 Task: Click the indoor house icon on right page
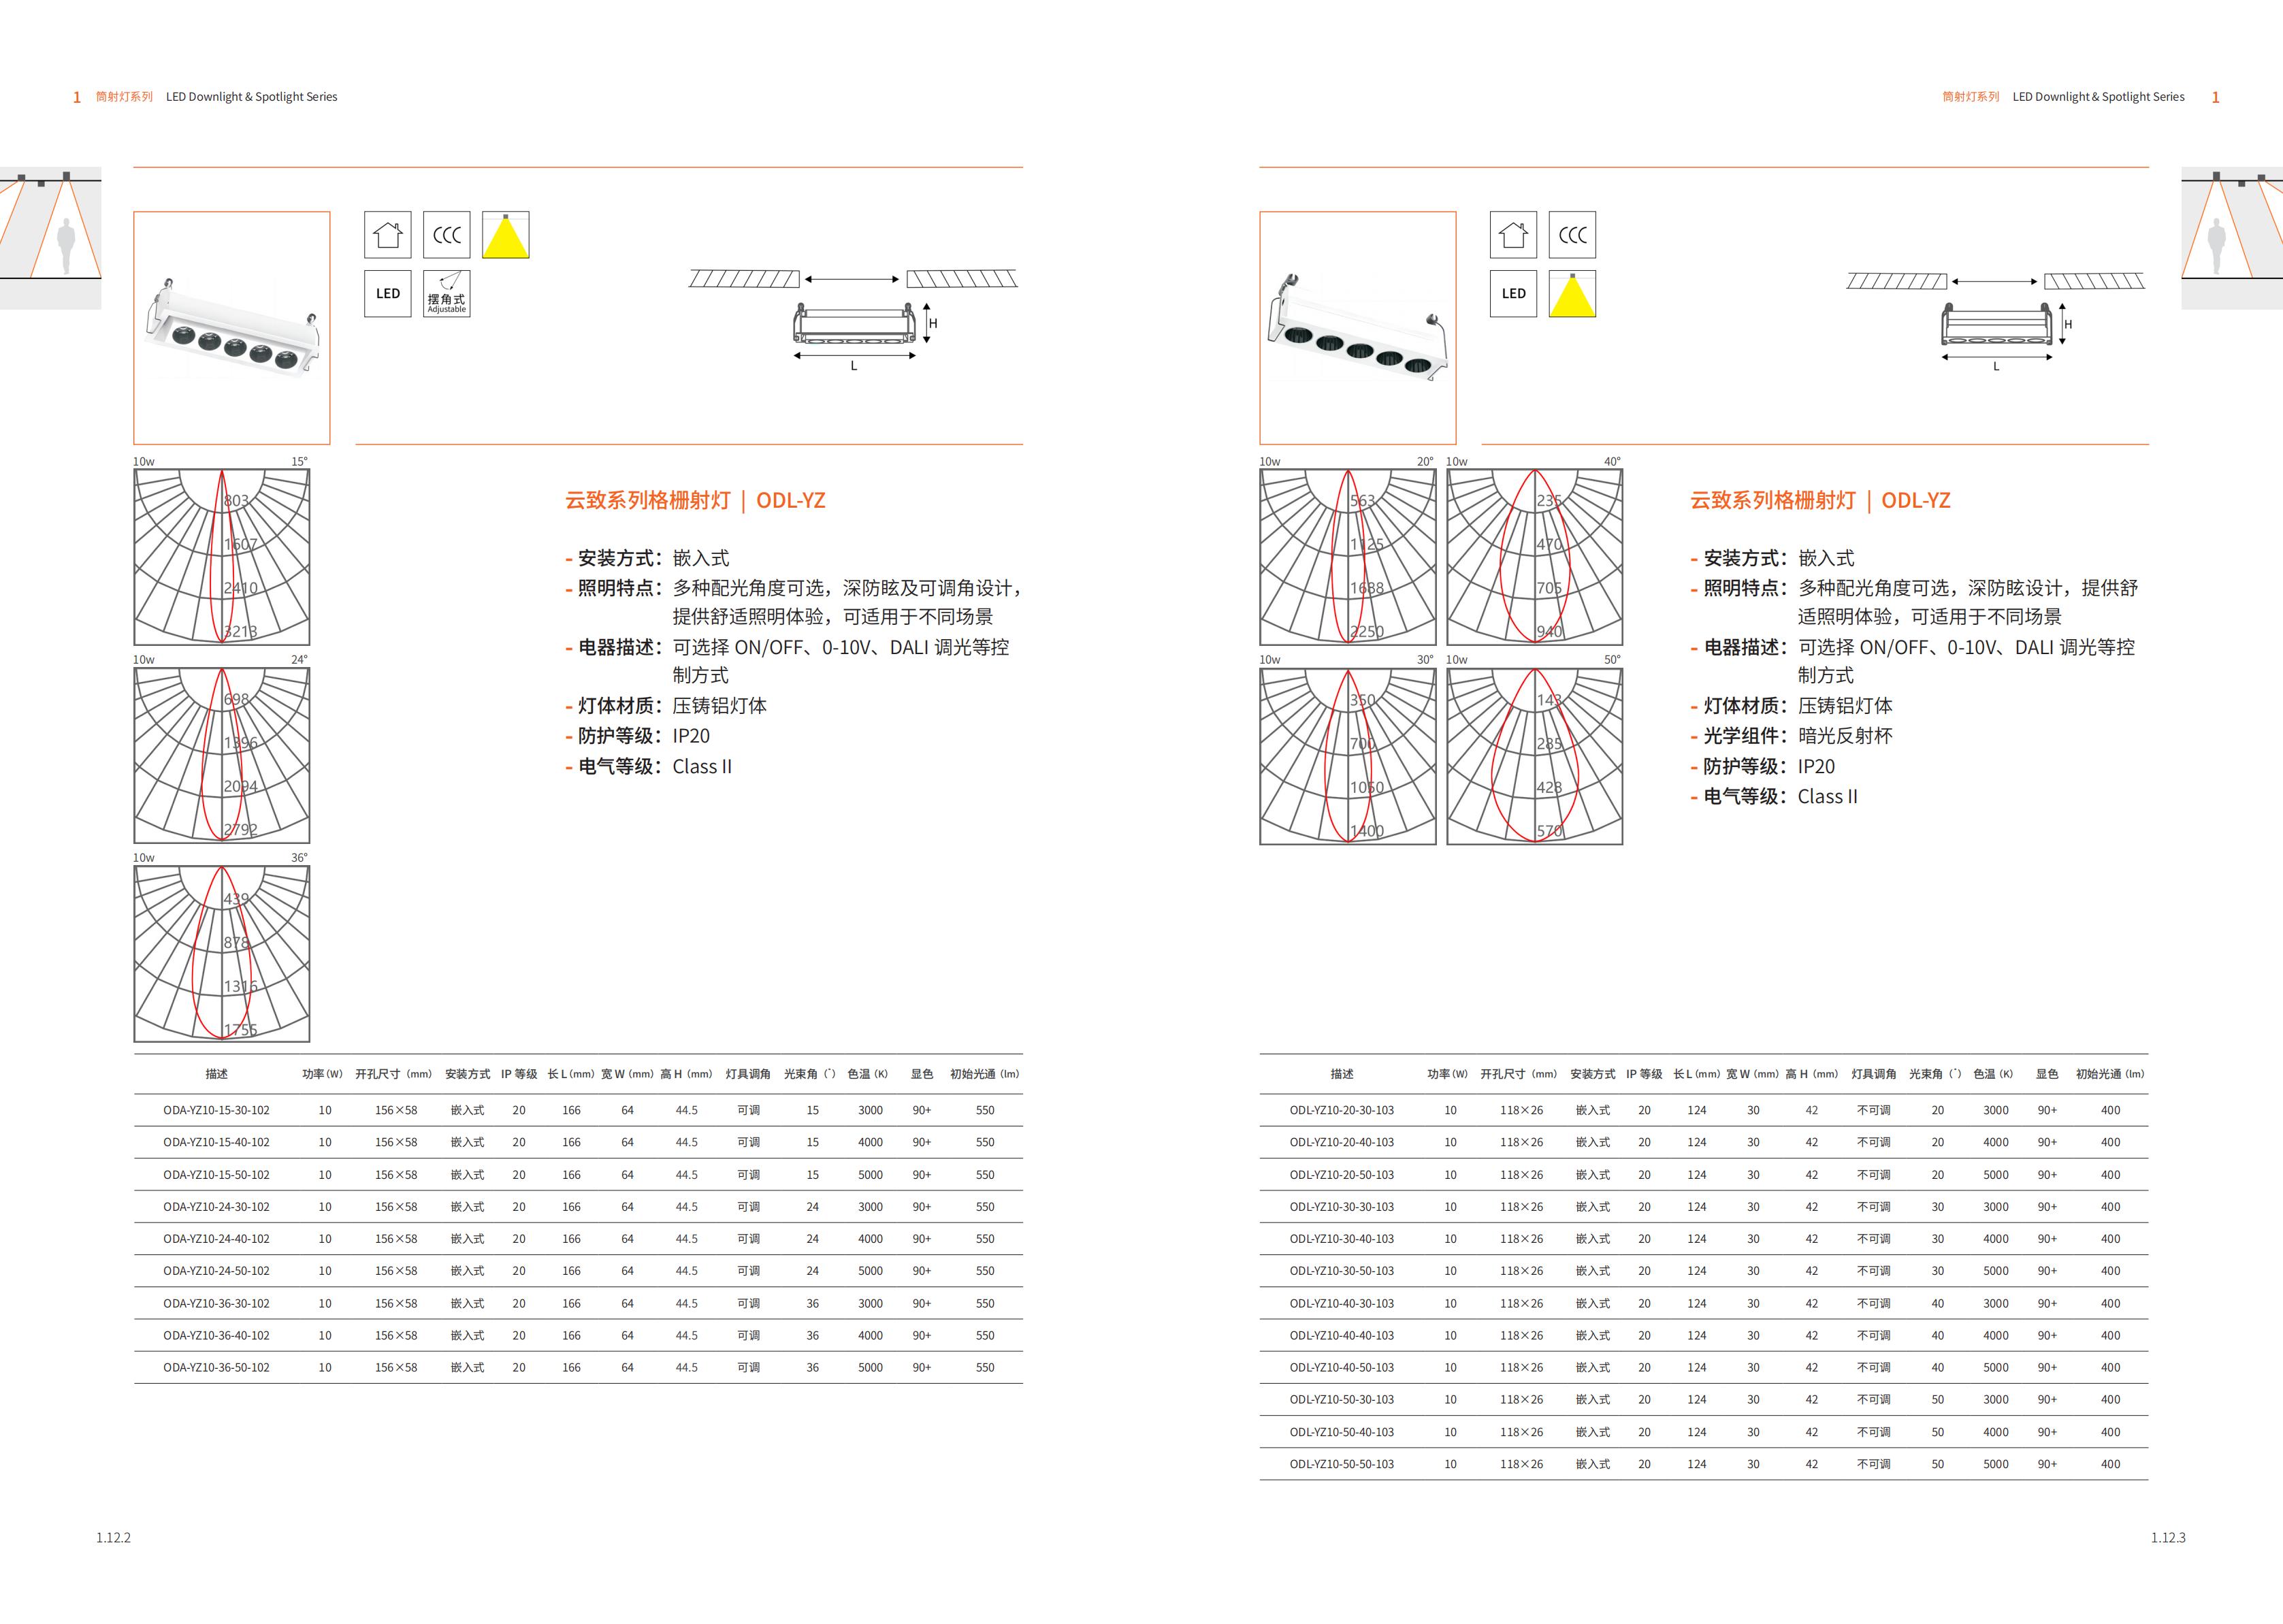[x=1513, y=235]
